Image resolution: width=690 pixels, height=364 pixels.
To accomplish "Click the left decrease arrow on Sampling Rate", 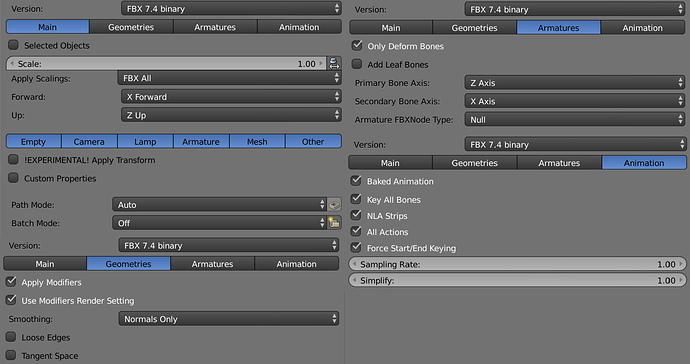I will pos(355,264).
